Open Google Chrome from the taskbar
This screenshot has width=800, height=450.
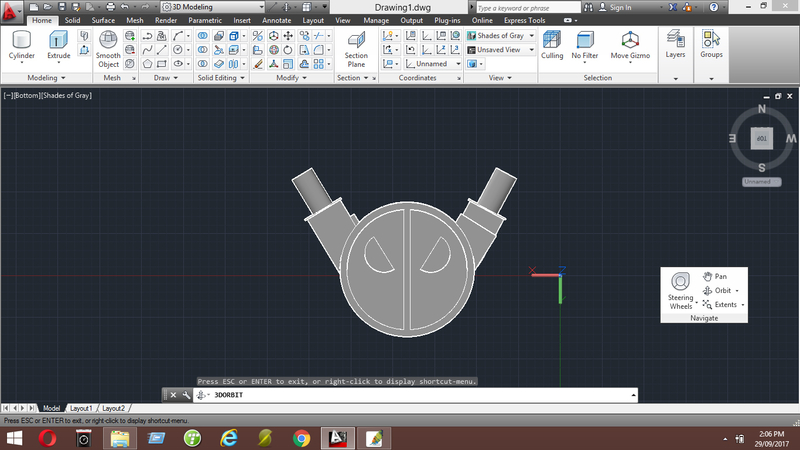coord(302,438)
